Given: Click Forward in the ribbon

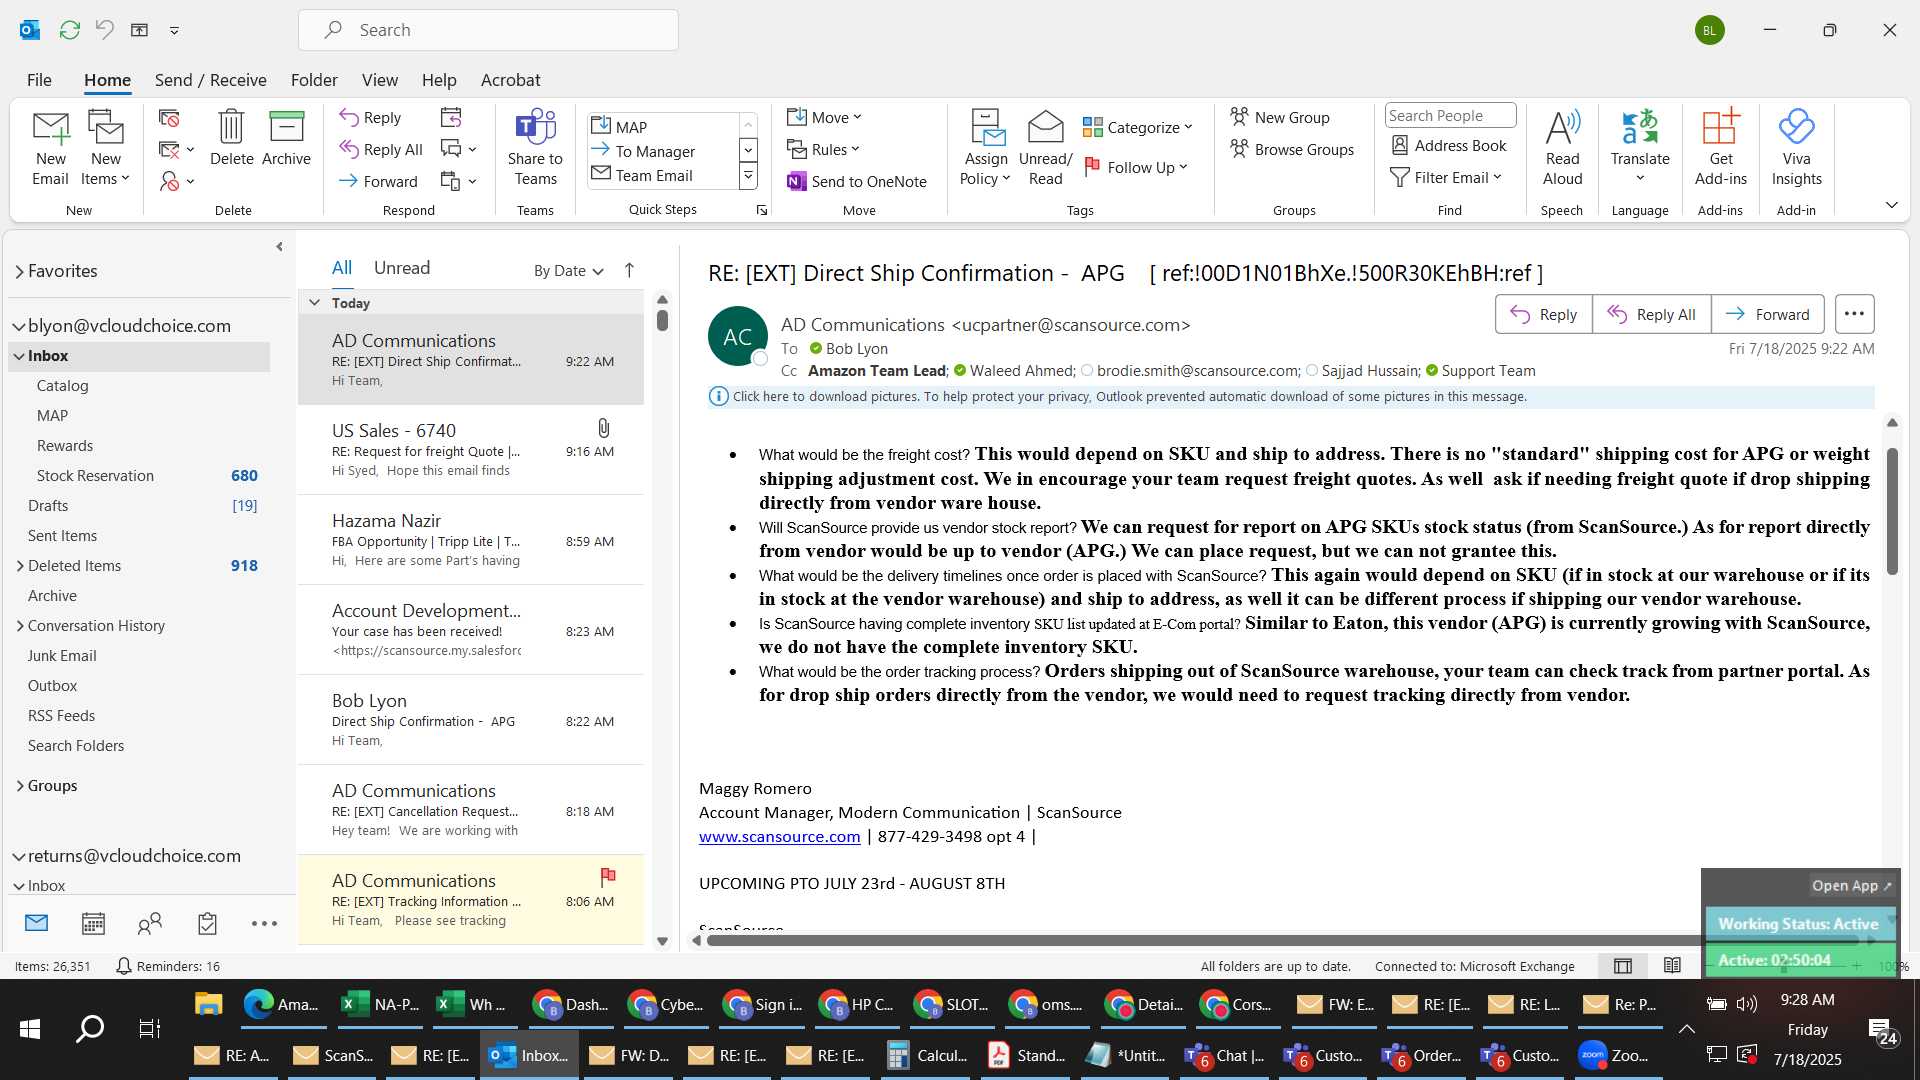Looking at the screenshot, I should [378, 181].
